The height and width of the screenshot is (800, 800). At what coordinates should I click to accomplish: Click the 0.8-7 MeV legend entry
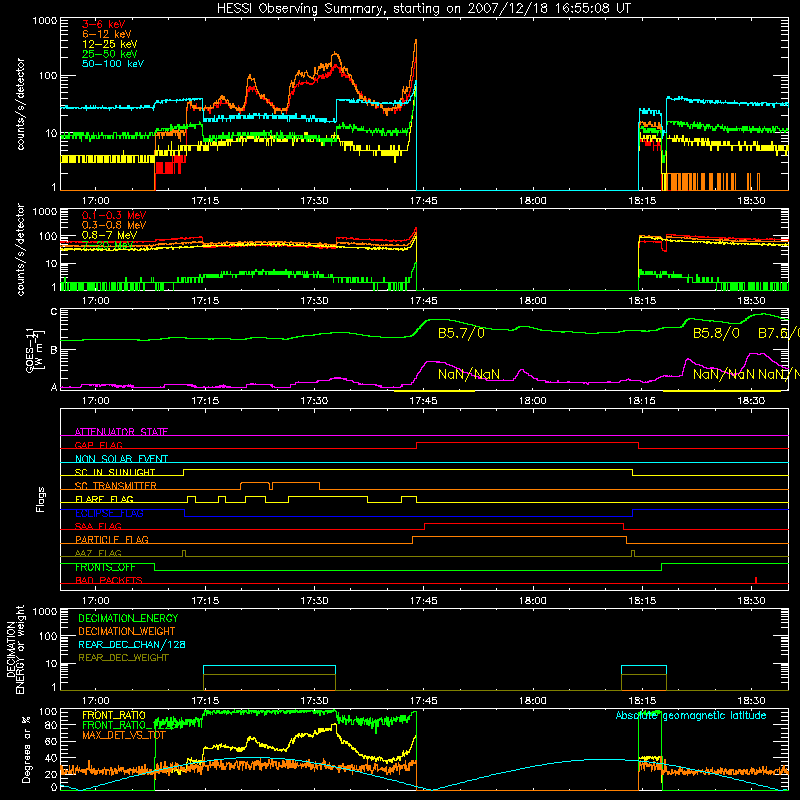tap(109, 235)
